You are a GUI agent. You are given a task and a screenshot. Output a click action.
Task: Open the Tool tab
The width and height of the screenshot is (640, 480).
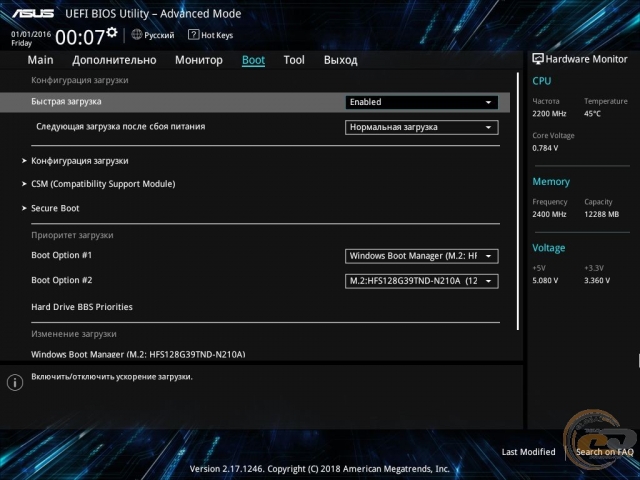click(294, 60)
